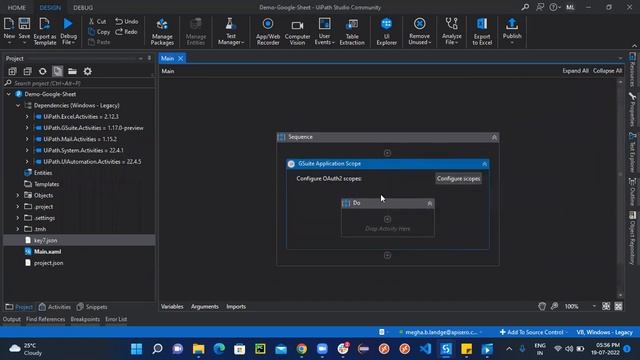Add activity via plus inside Do
640x360 pixels.
(x=387, y=219)
